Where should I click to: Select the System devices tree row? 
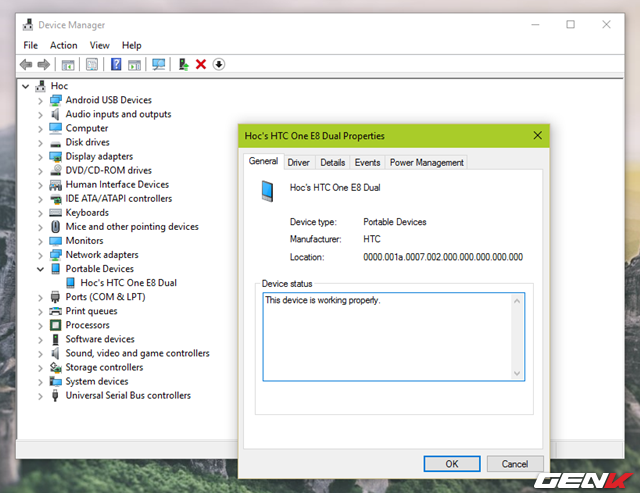97,381
